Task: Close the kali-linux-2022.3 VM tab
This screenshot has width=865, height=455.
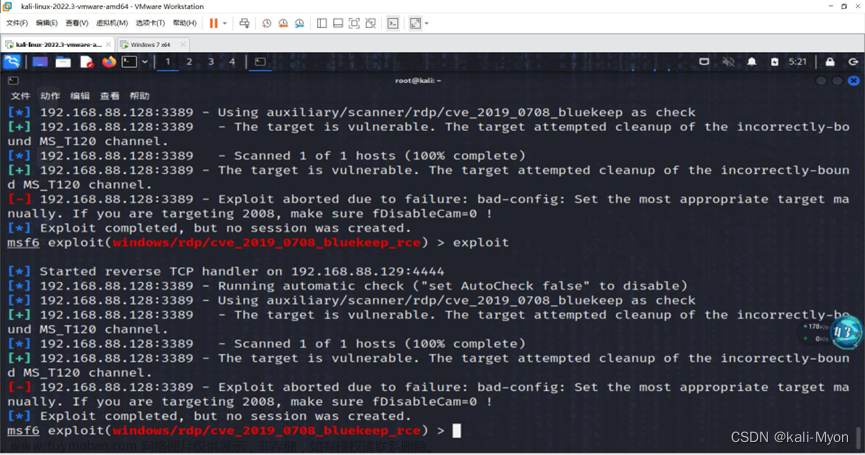Action: [x=108, y=44]
